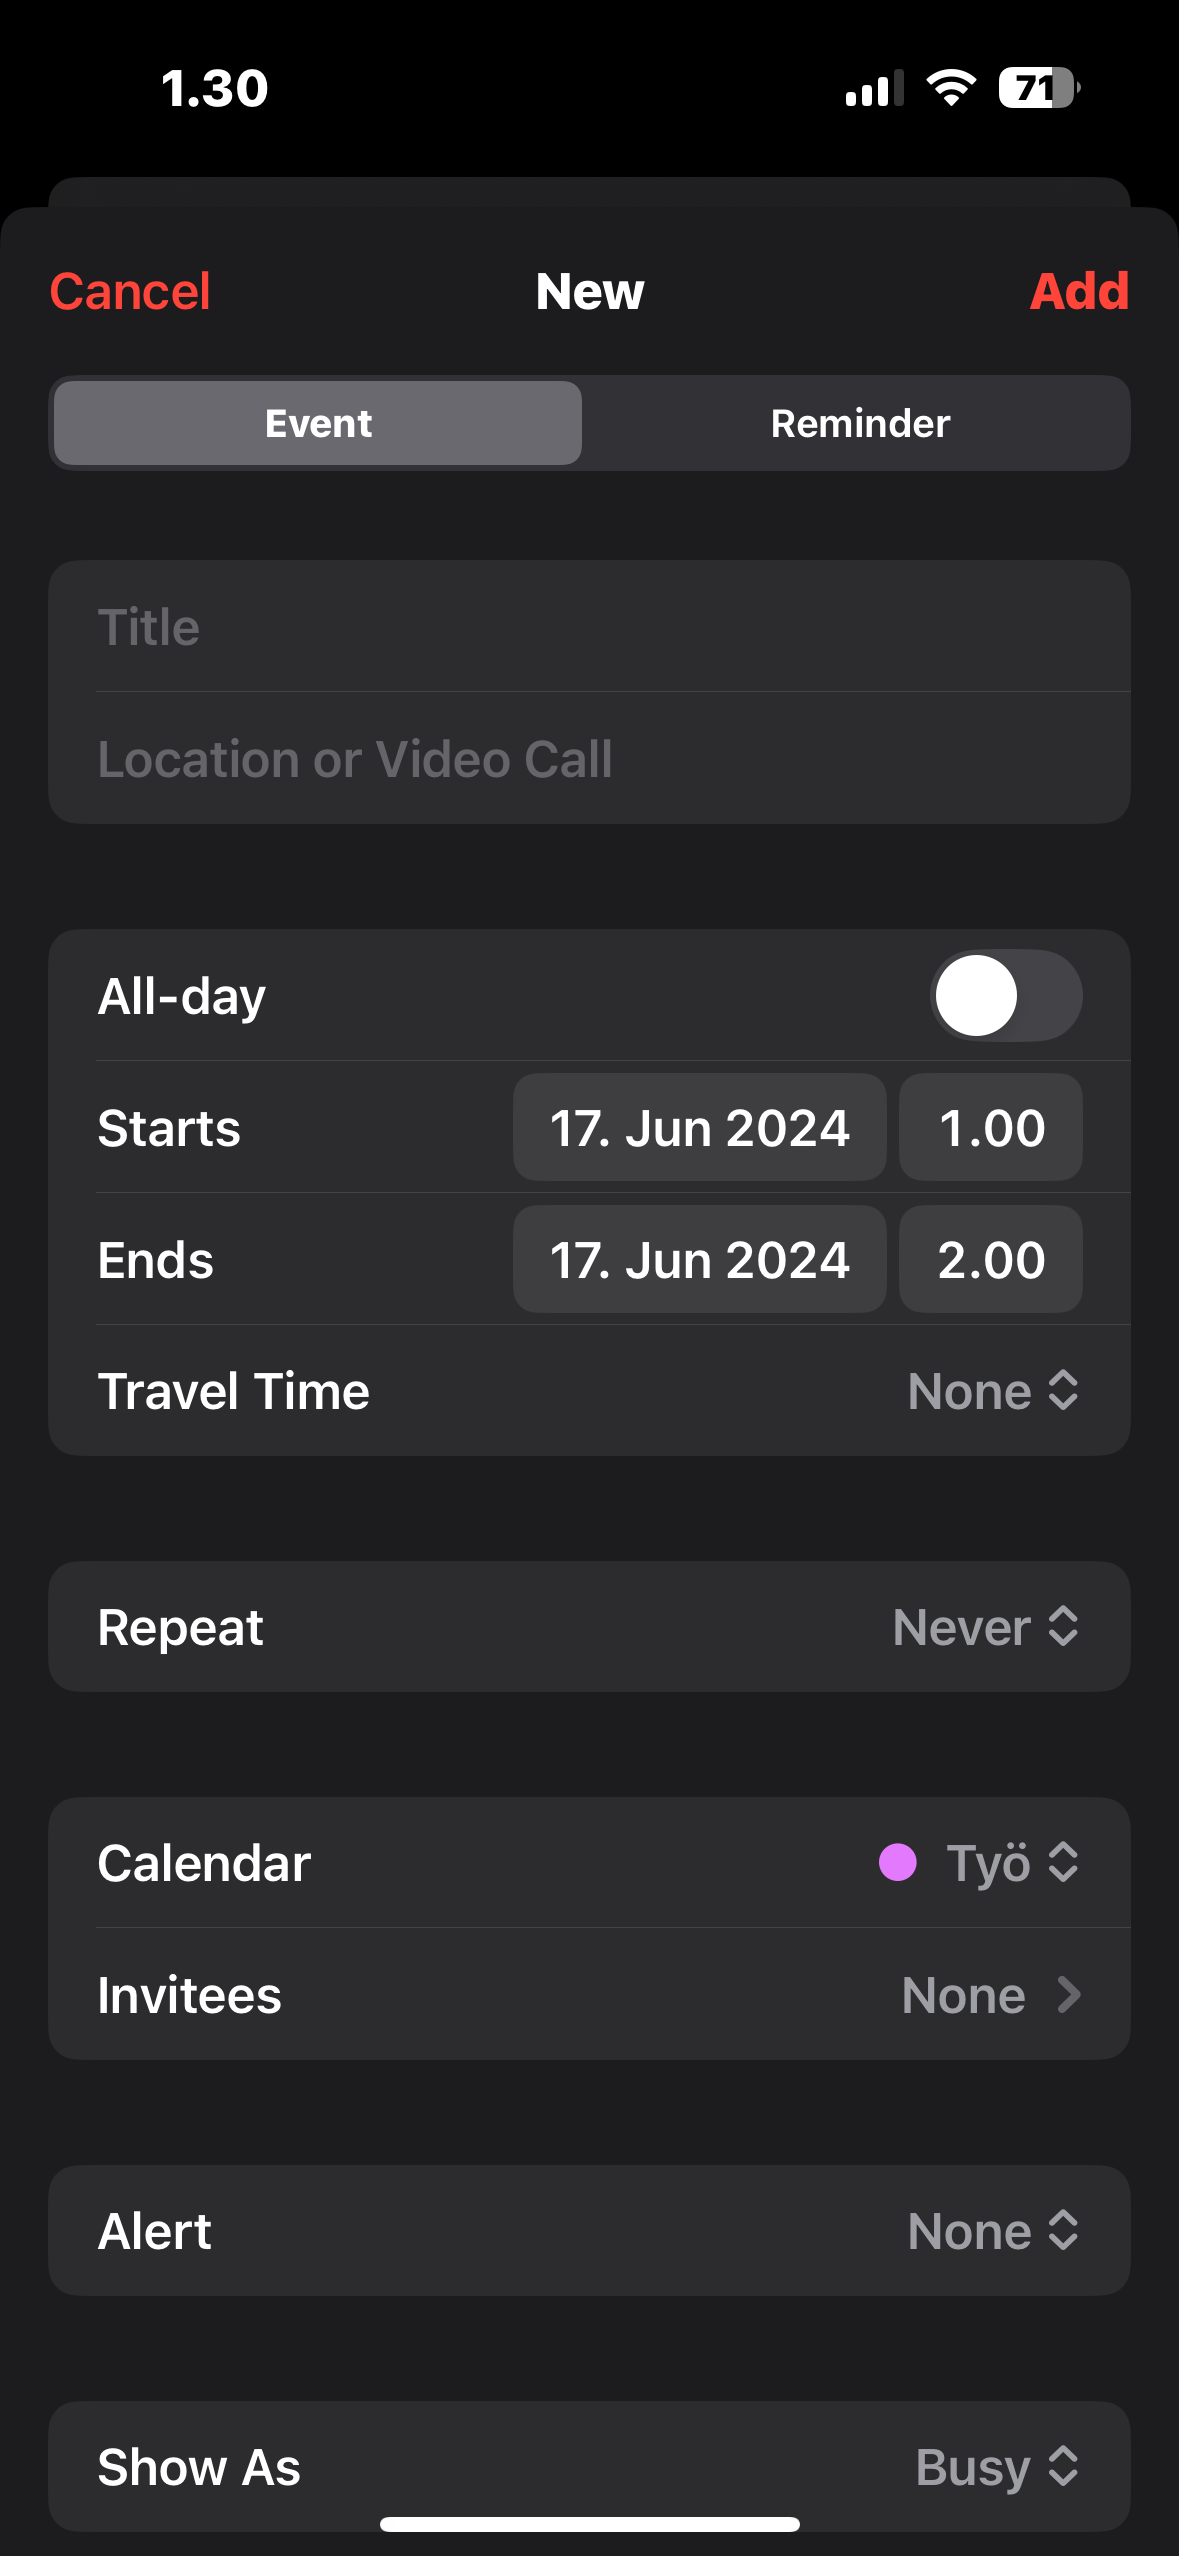Switch to the Reminder tab

(x=859, y=423)
